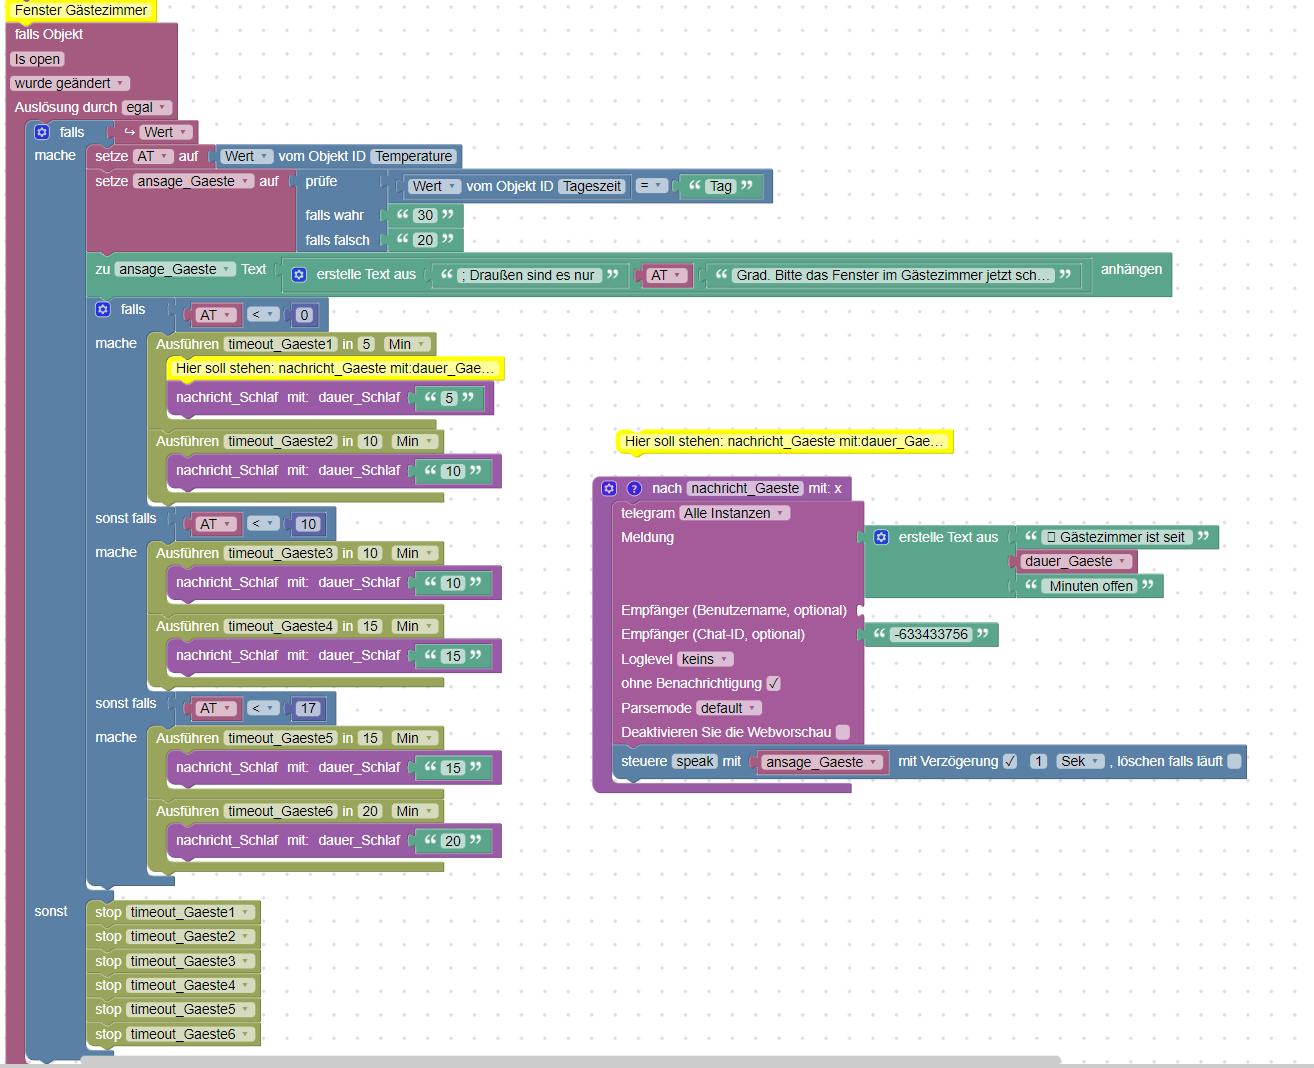Open ansage_Gaeste dropdown in setze block
The width and height of the screenshot is (1314, 1068).
pyautogui.click(x=193, y=181)
